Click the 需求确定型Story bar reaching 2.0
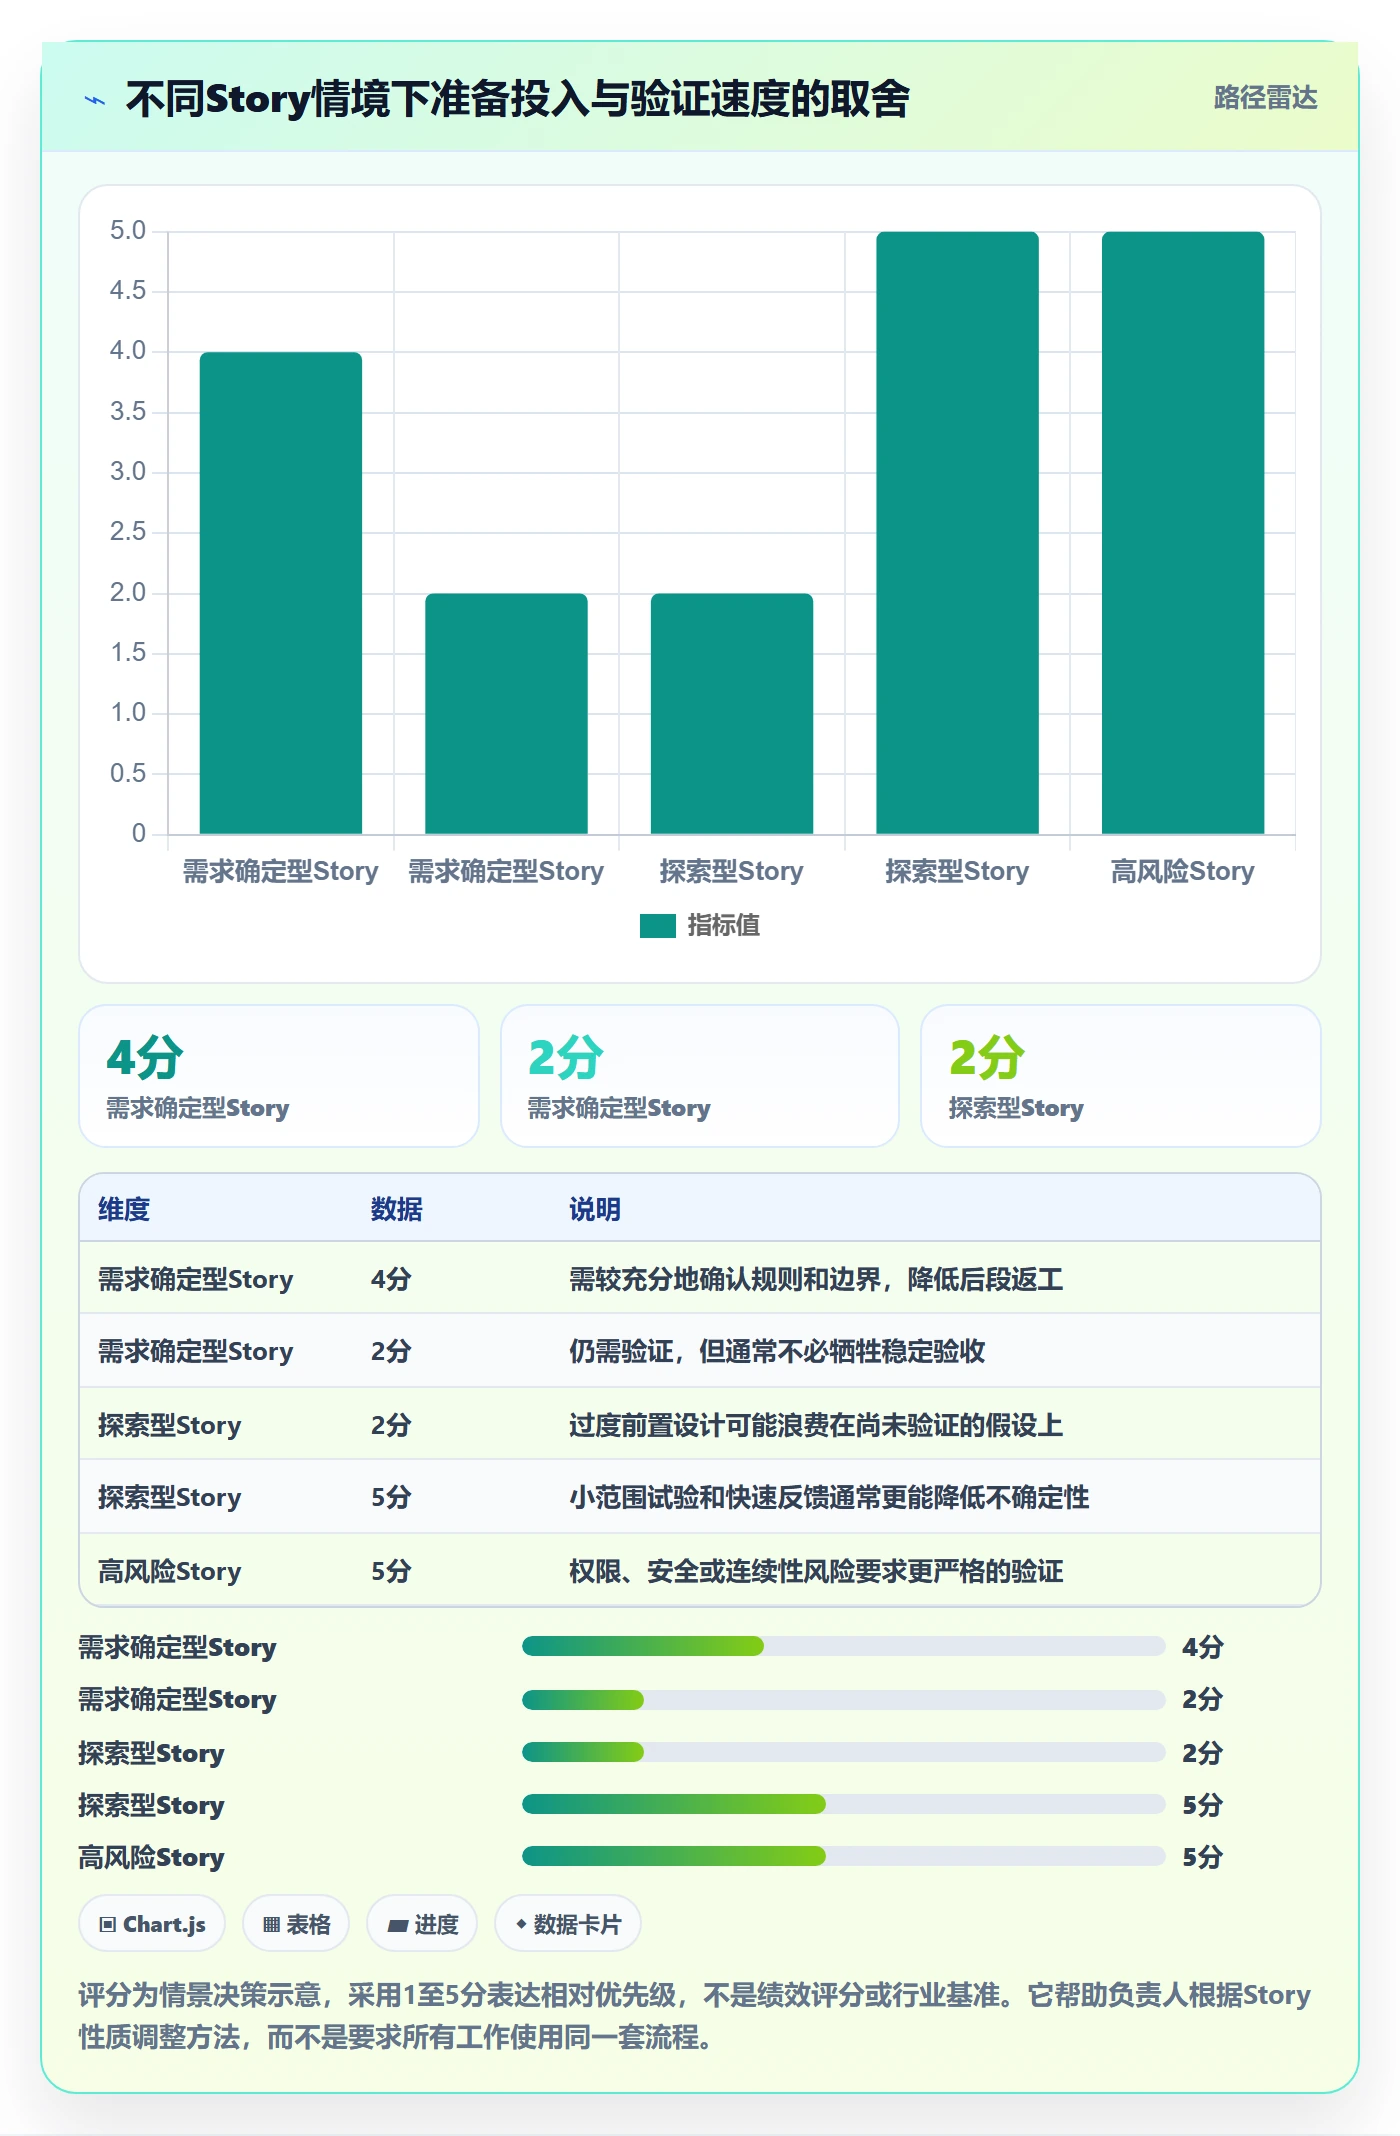The width and height of the screenshot is (1400, 2136). coord(506,714)
